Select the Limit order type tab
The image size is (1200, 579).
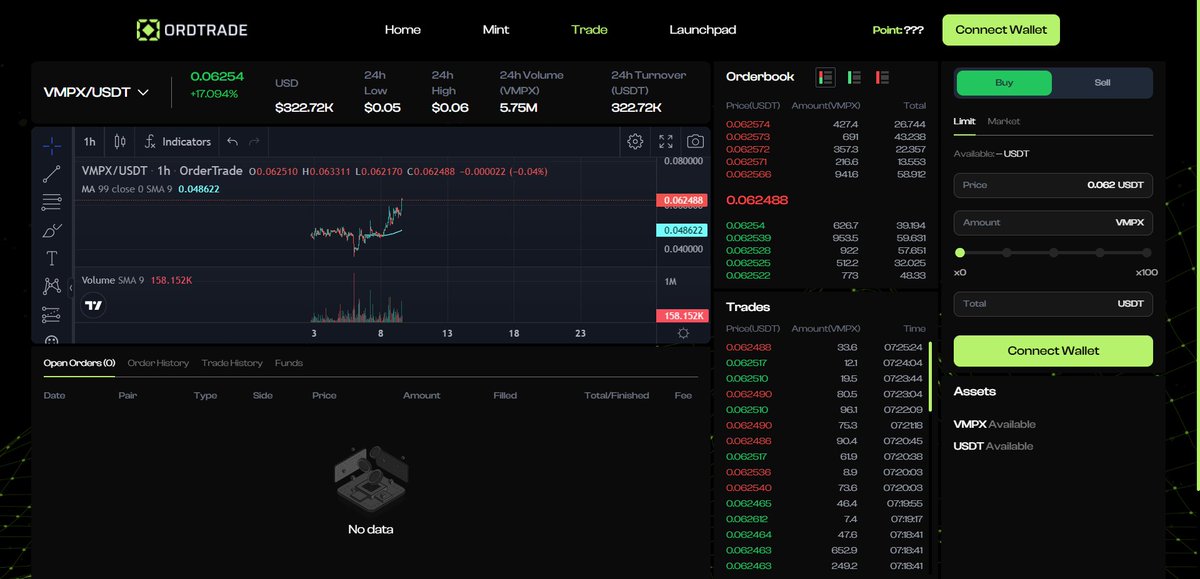[964, 121]
